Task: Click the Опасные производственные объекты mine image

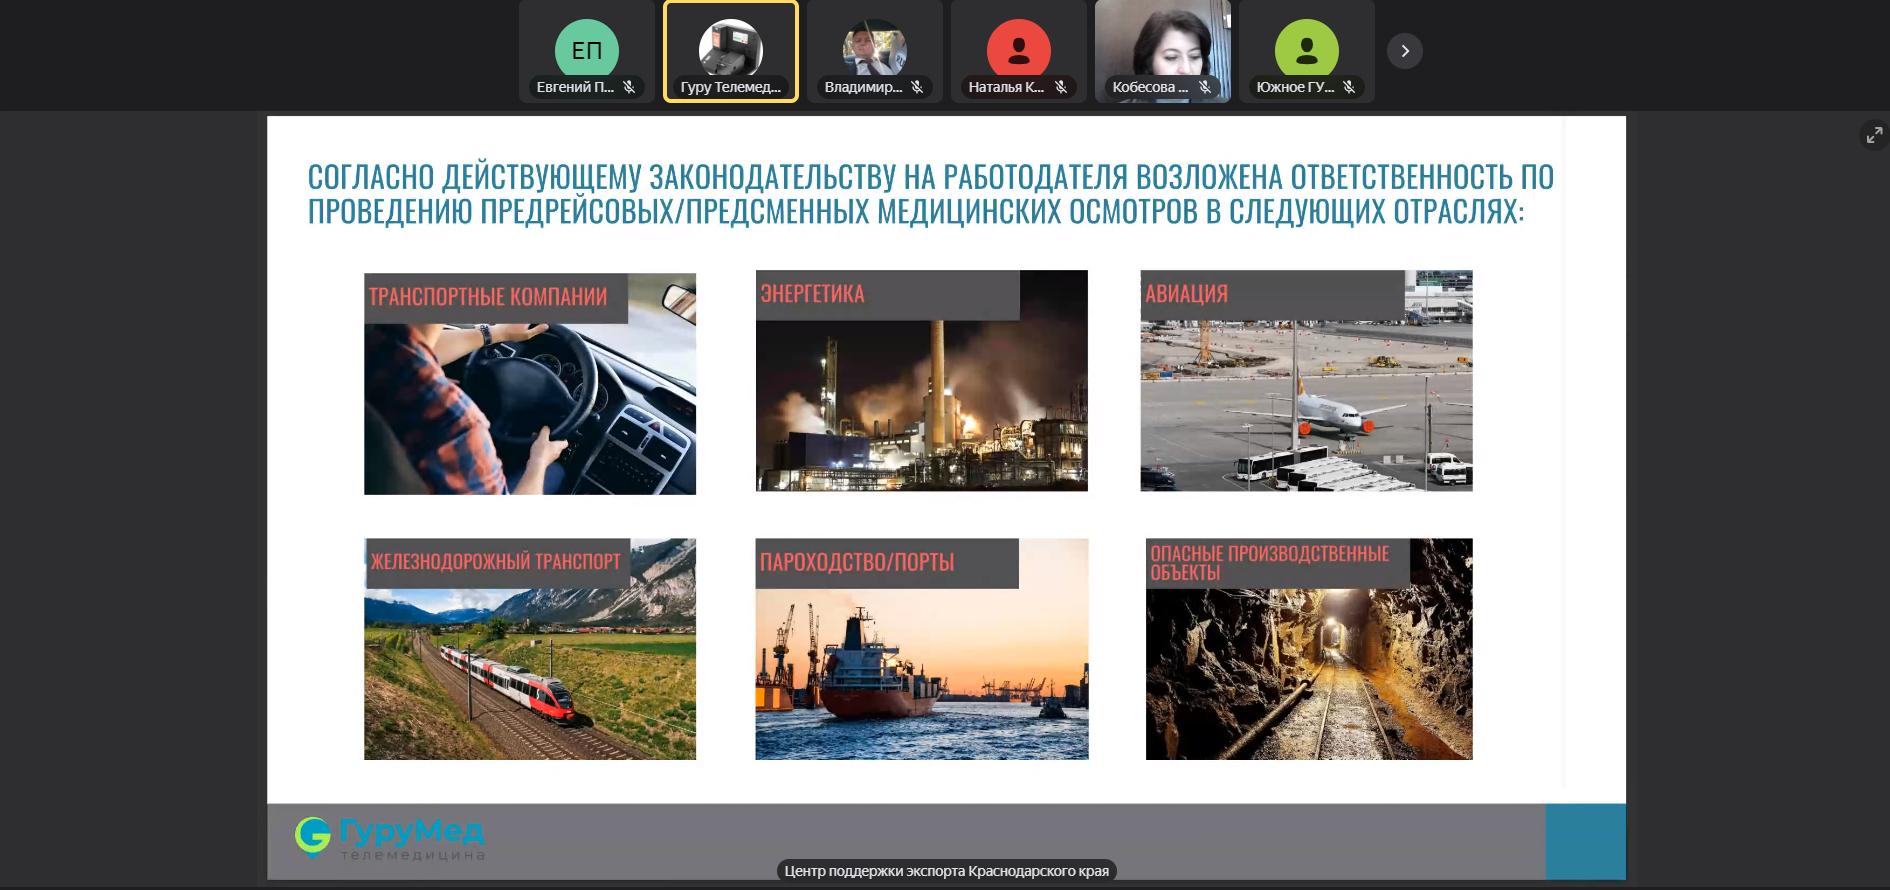Action: pyautogui.click(x=1308, y=670)
